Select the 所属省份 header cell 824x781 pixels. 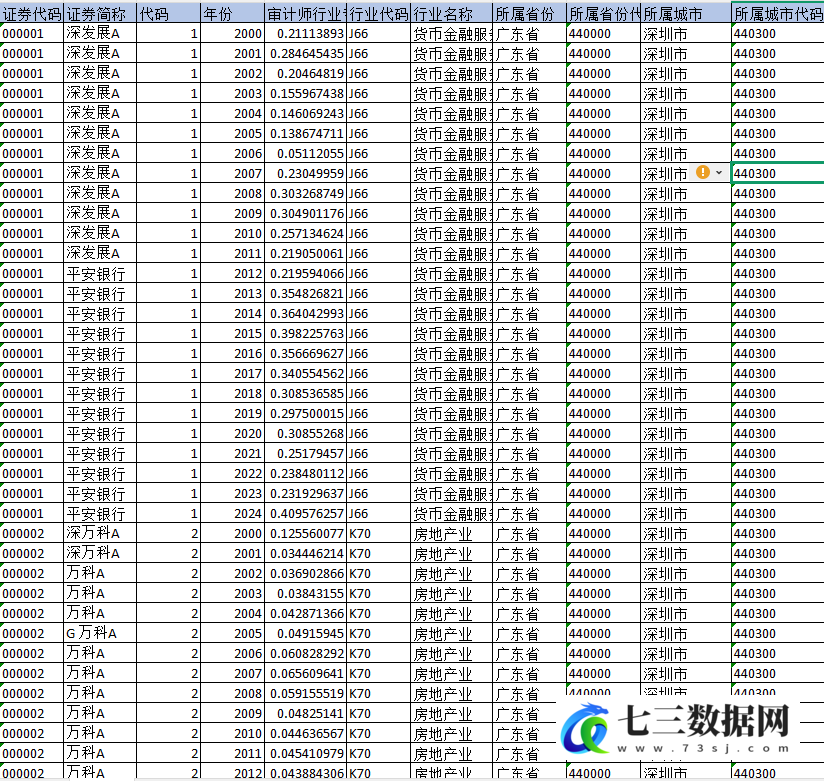point(530,14)
